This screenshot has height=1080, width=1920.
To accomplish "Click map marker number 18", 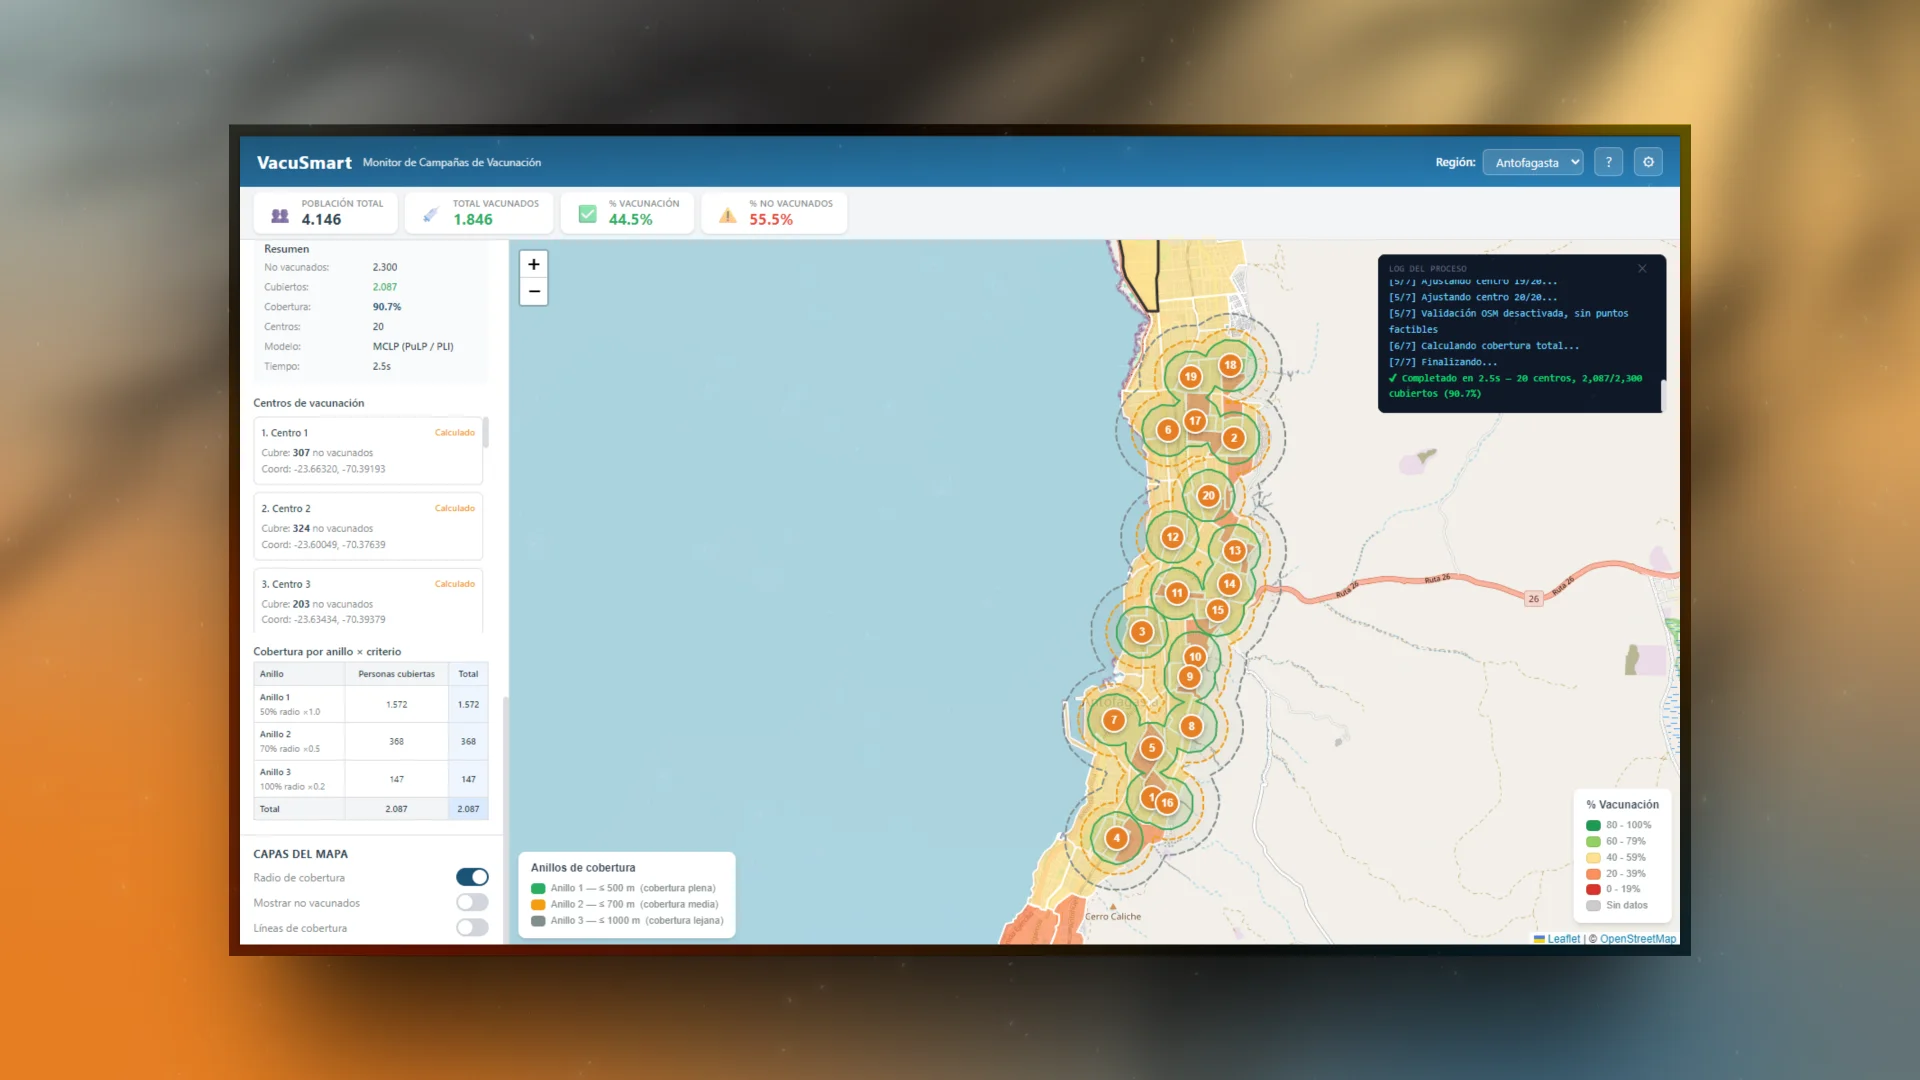I will tap(1230, 365).
